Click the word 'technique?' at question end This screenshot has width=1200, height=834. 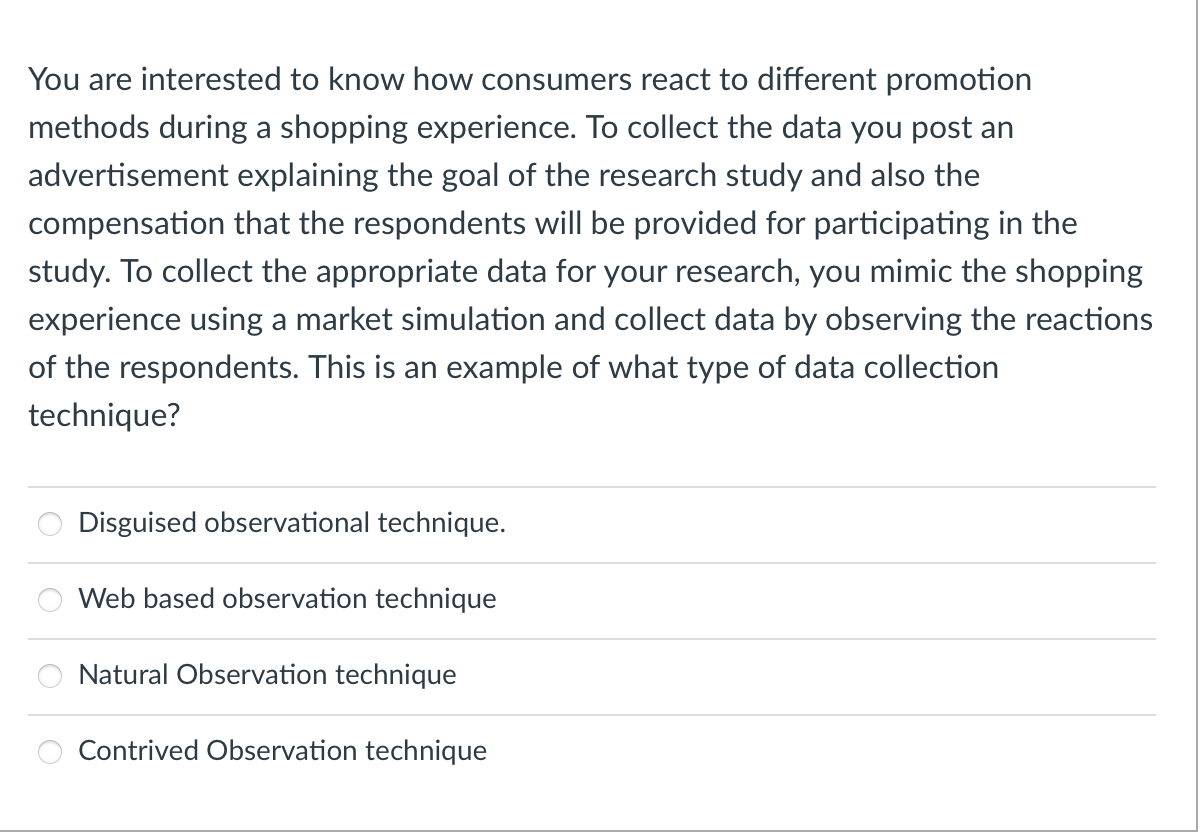[x=103, y=415]
